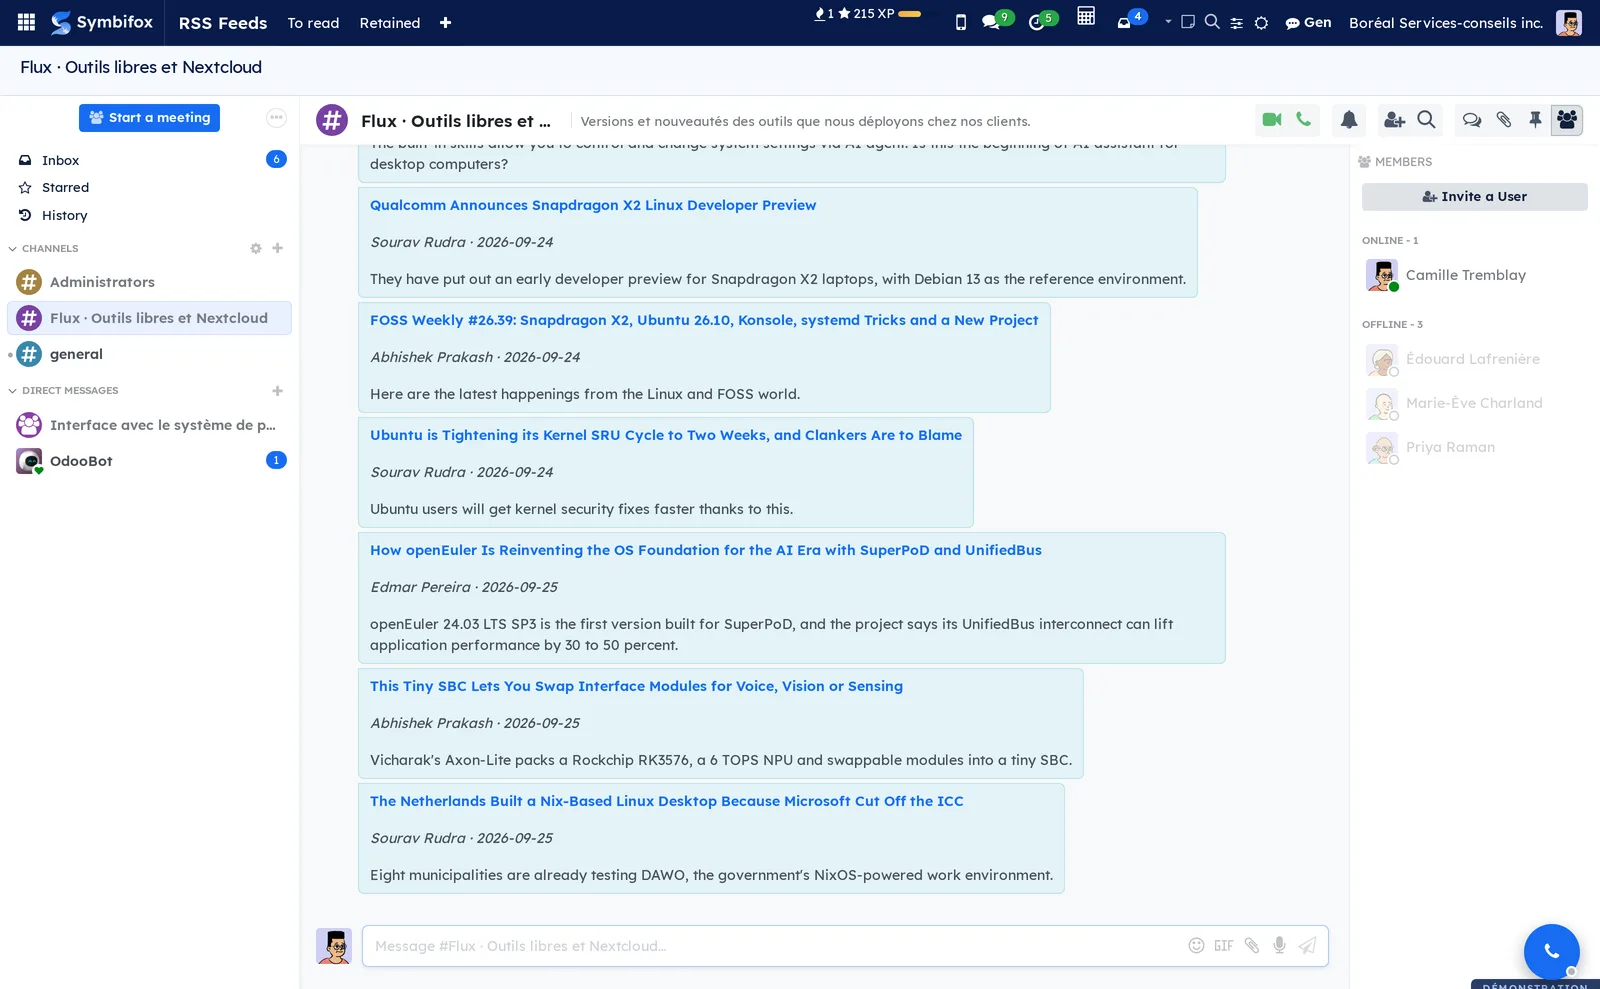Open the History mailbox
This screenshot has height=989, width=1600.
(x=150, y=215)
